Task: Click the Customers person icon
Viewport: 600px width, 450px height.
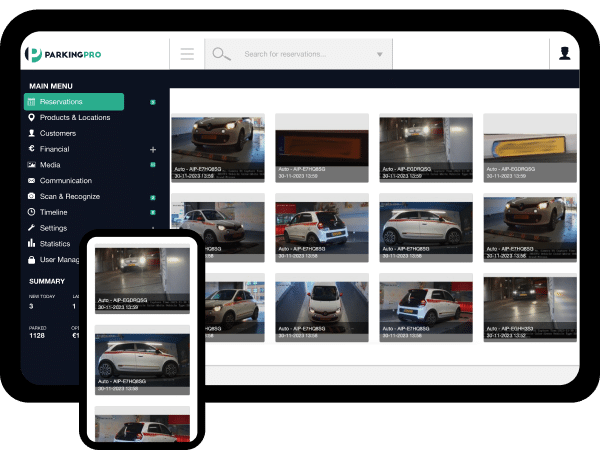Action: pyautogui.click(x=31, y=133)
